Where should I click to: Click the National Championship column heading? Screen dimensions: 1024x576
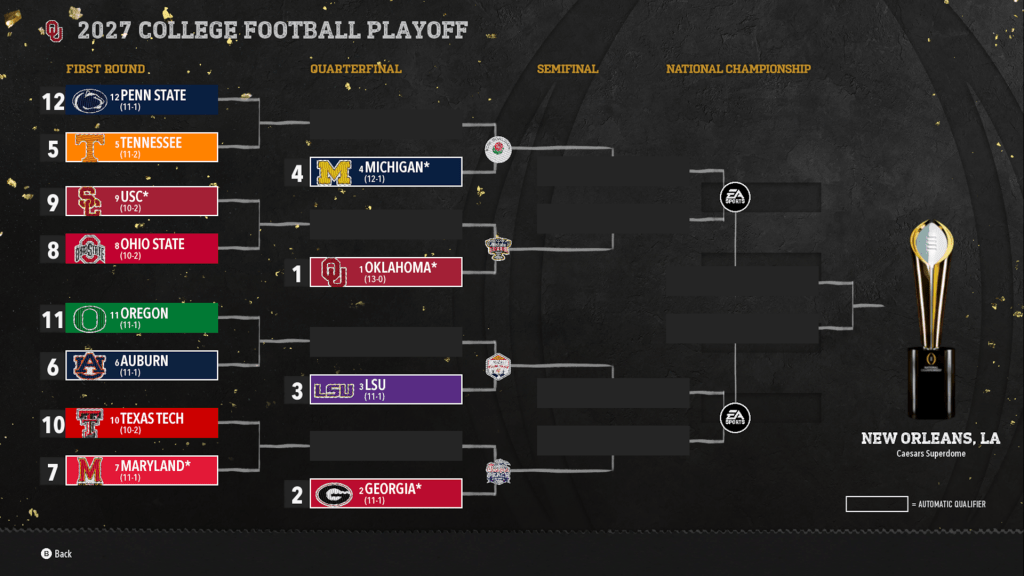point(738,69)
